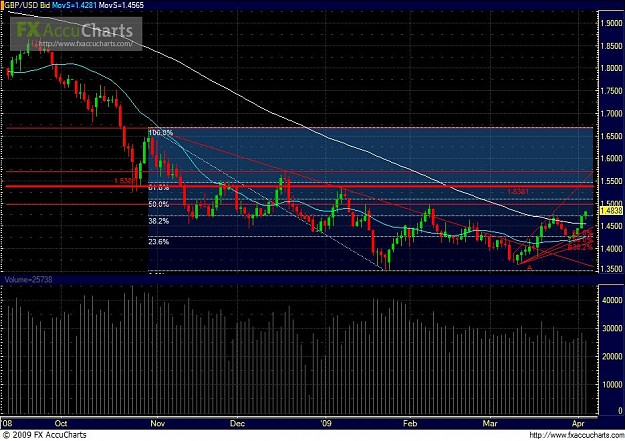Screen dimensions: 625x441
Task: Click the 23.6% Fibonacci level label
Action: (159, 241)
